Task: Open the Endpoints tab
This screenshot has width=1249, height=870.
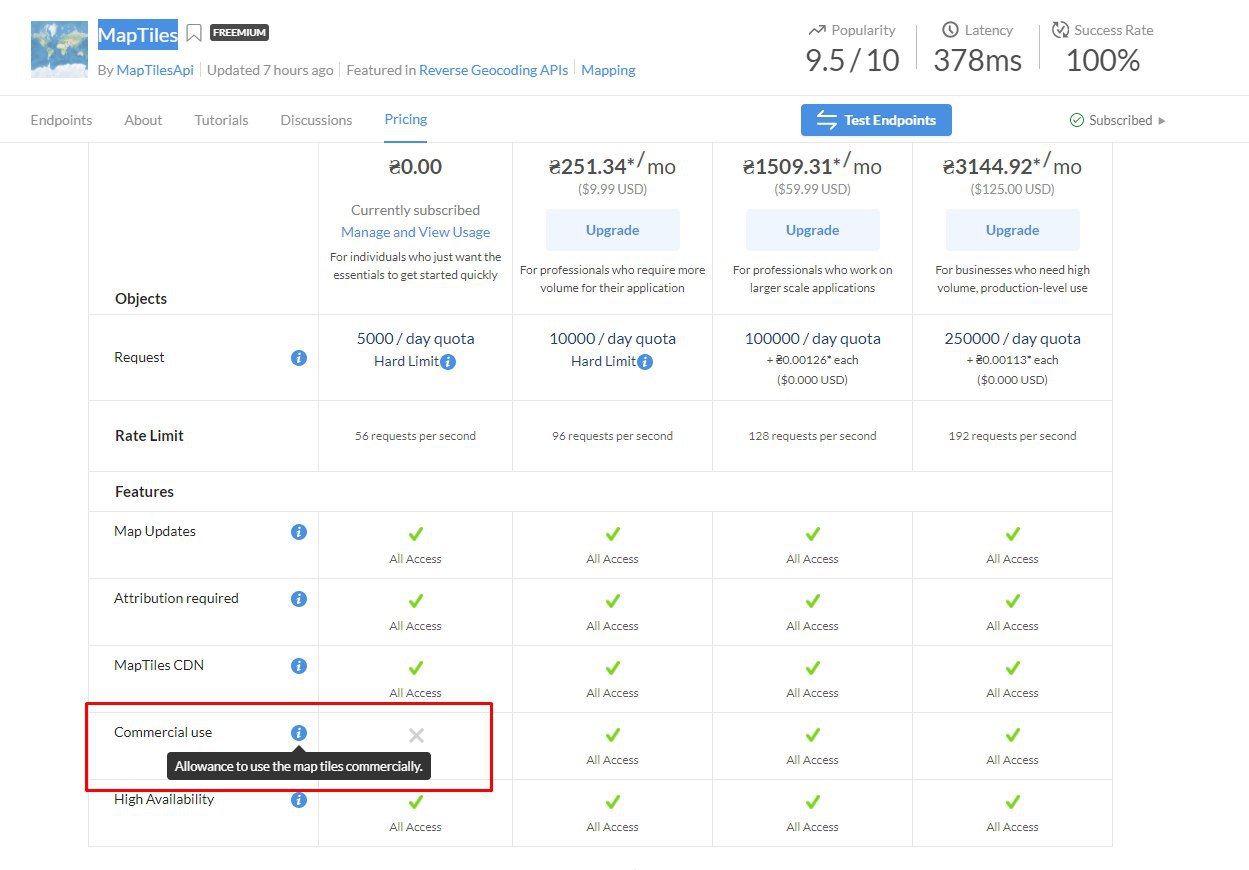Action: 61,120
